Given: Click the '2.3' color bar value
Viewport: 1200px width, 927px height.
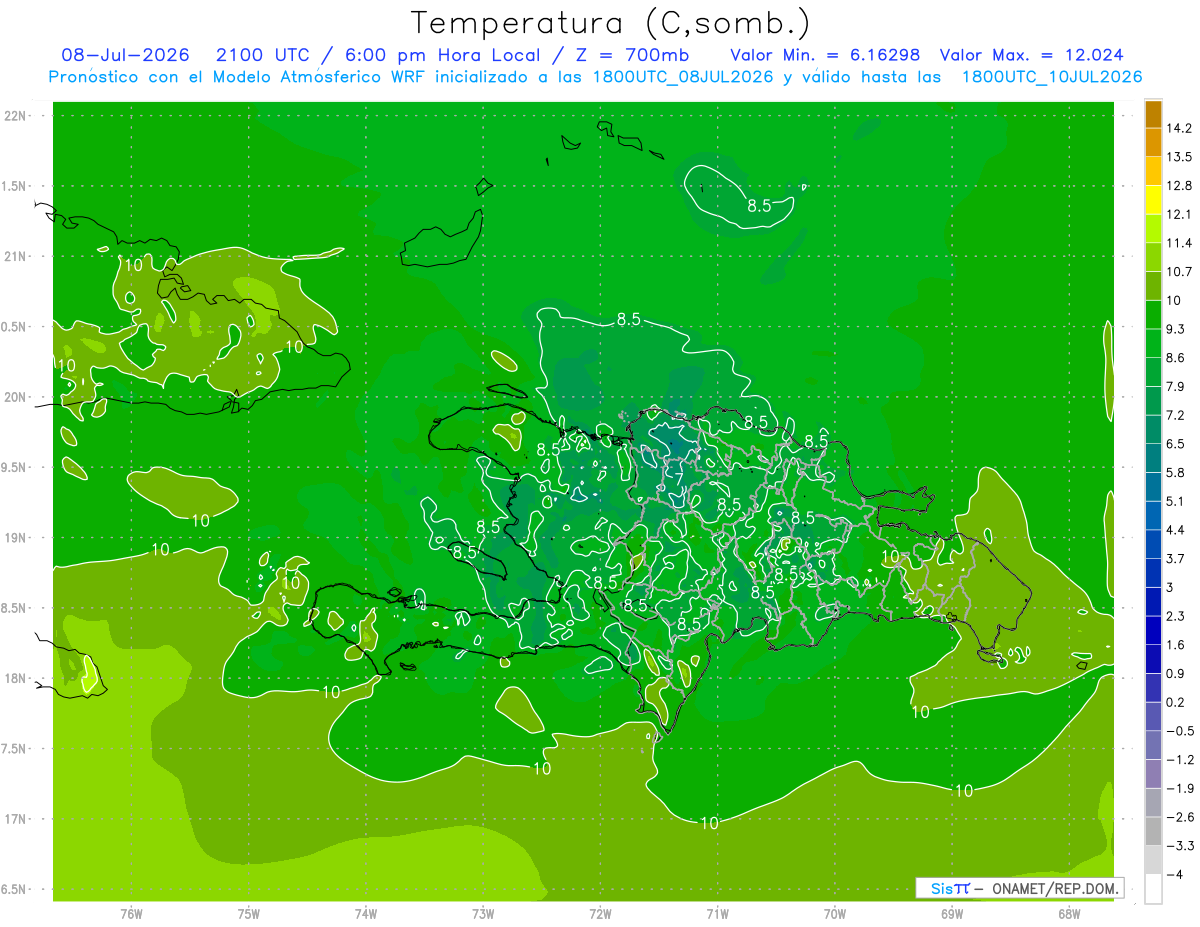Looking at the screenshot, I should coord(1175,616).
